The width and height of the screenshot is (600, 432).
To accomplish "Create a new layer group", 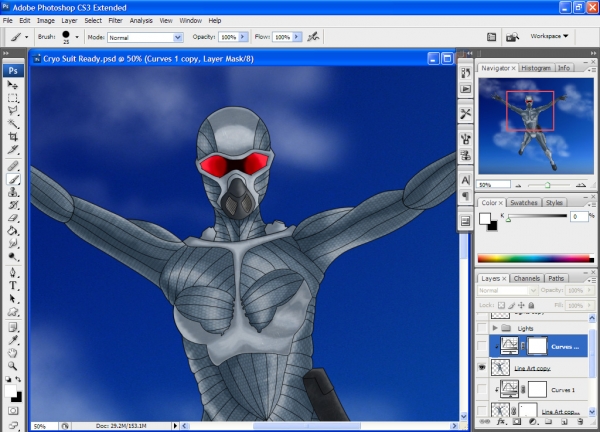I will [x=548, y=422].
